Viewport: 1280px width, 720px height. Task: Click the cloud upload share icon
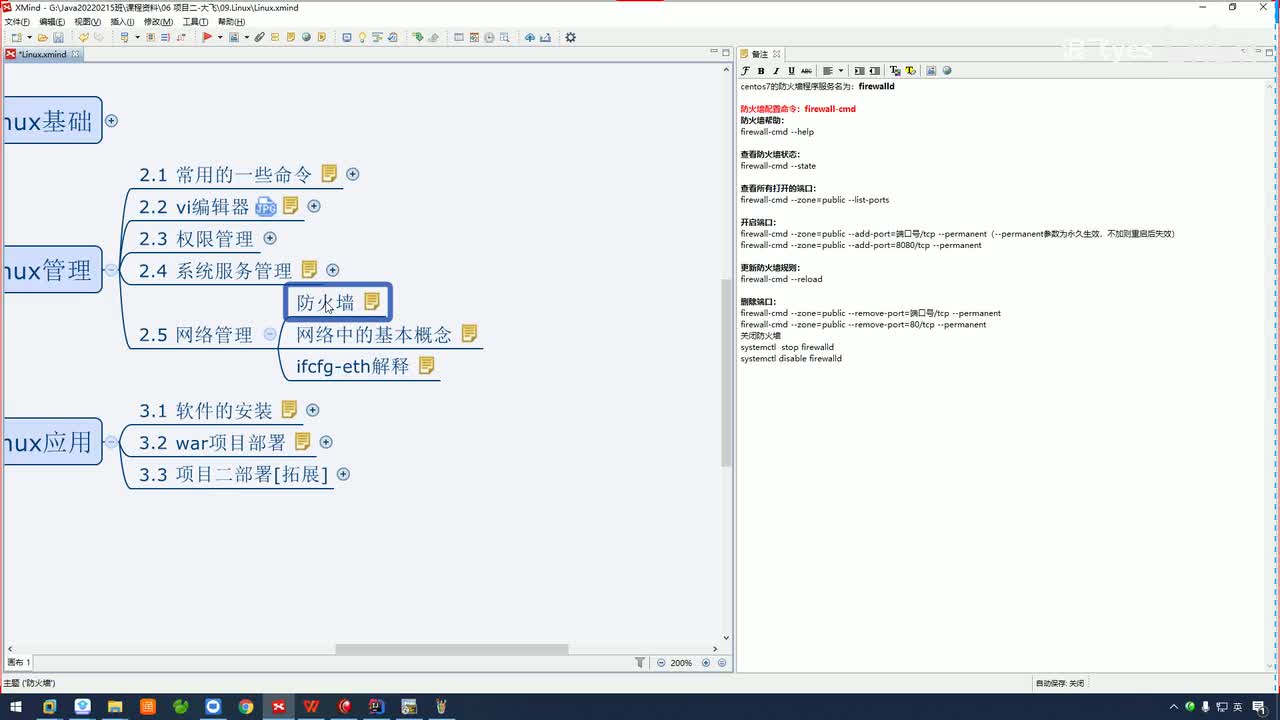[530, 38]
